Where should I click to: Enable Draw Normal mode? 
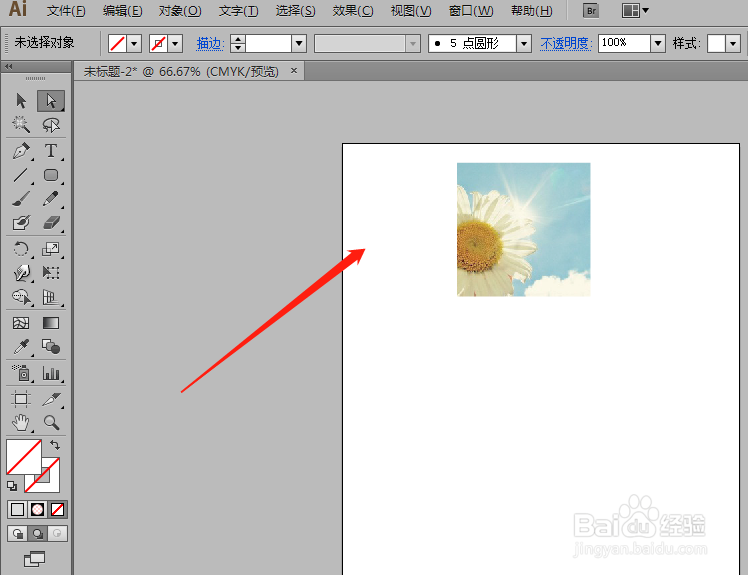click(x=18, y=533)
